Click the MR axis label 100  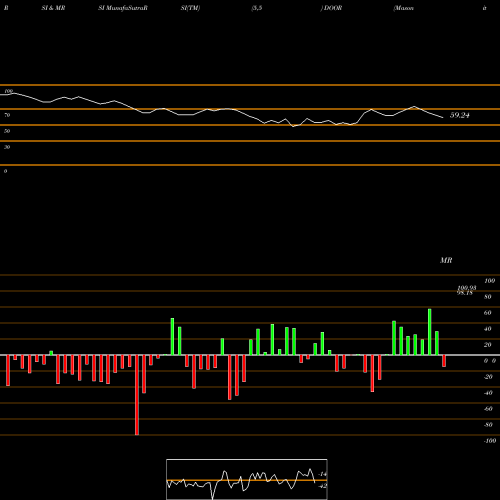tap(490, 281)
